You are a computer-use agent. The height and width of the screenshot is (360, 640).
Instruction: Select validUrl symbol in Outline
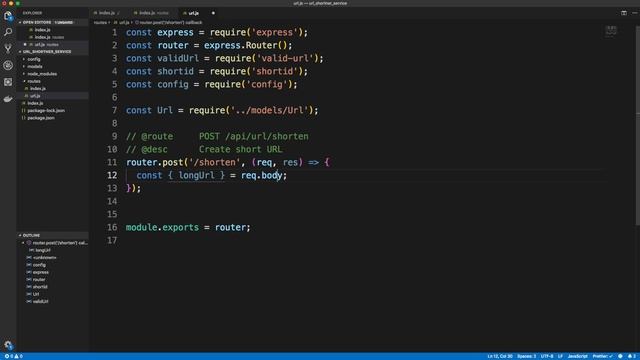(40, 302)
